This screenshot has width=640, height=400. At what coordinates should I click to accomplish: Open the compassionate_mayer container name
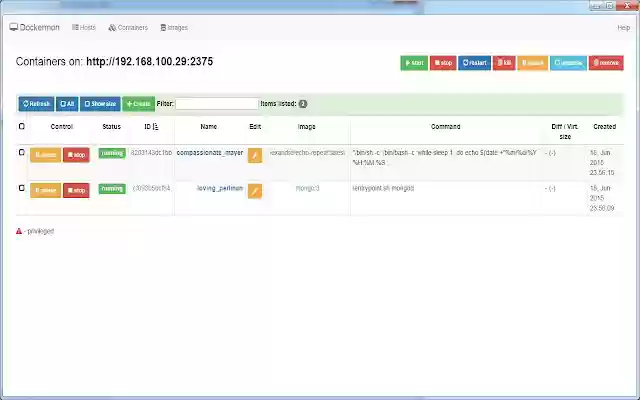pyautogui.click(x=210, y=153)
